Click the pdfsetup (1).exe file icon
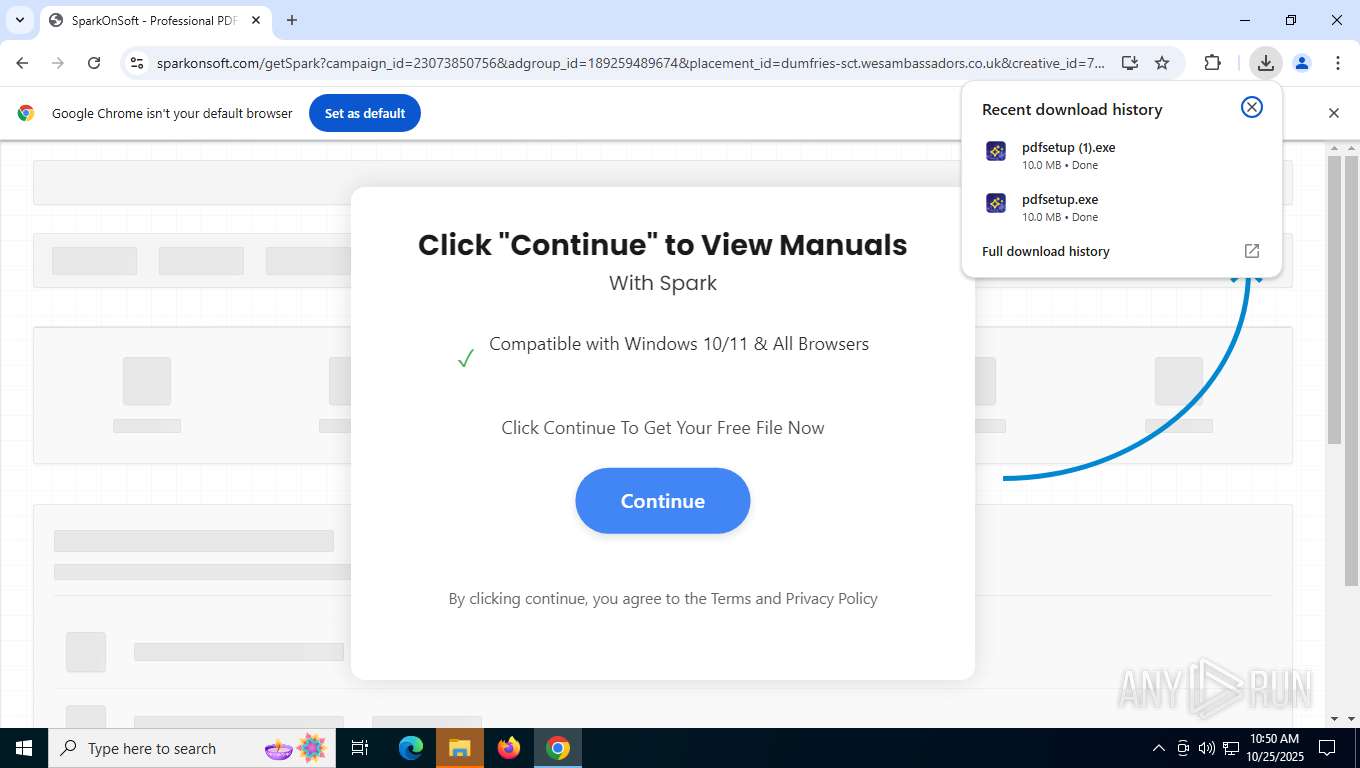 996,151
